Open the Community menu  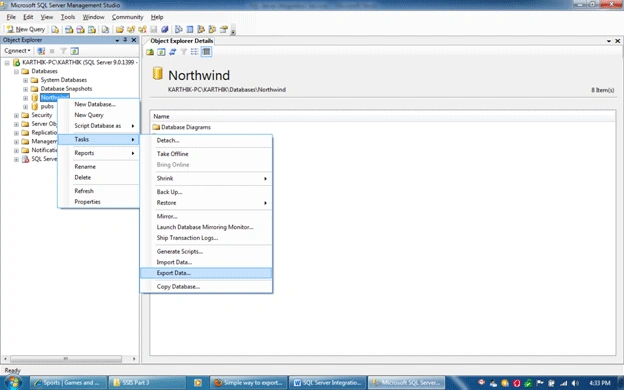[x=127, y=17]
